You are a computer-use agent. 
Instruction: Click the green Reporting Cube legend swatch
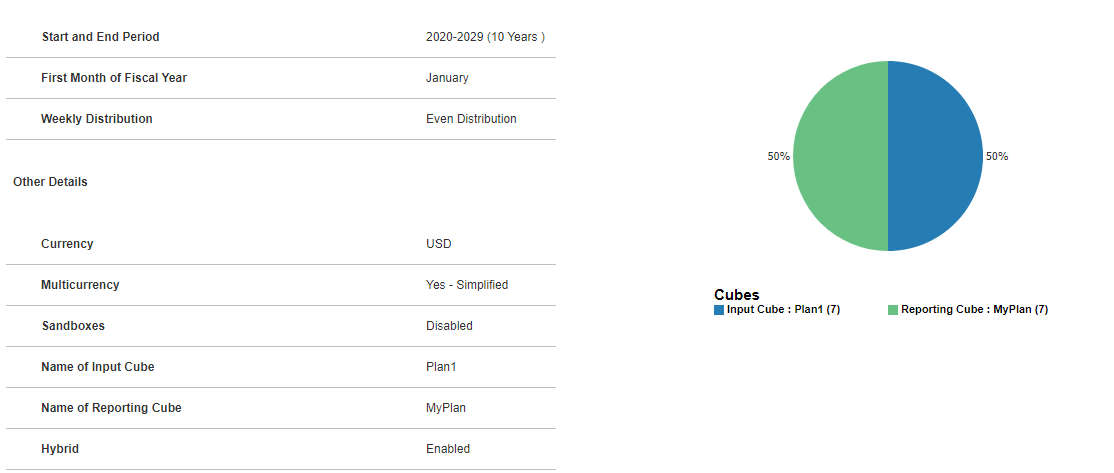(x=893, y=310)
